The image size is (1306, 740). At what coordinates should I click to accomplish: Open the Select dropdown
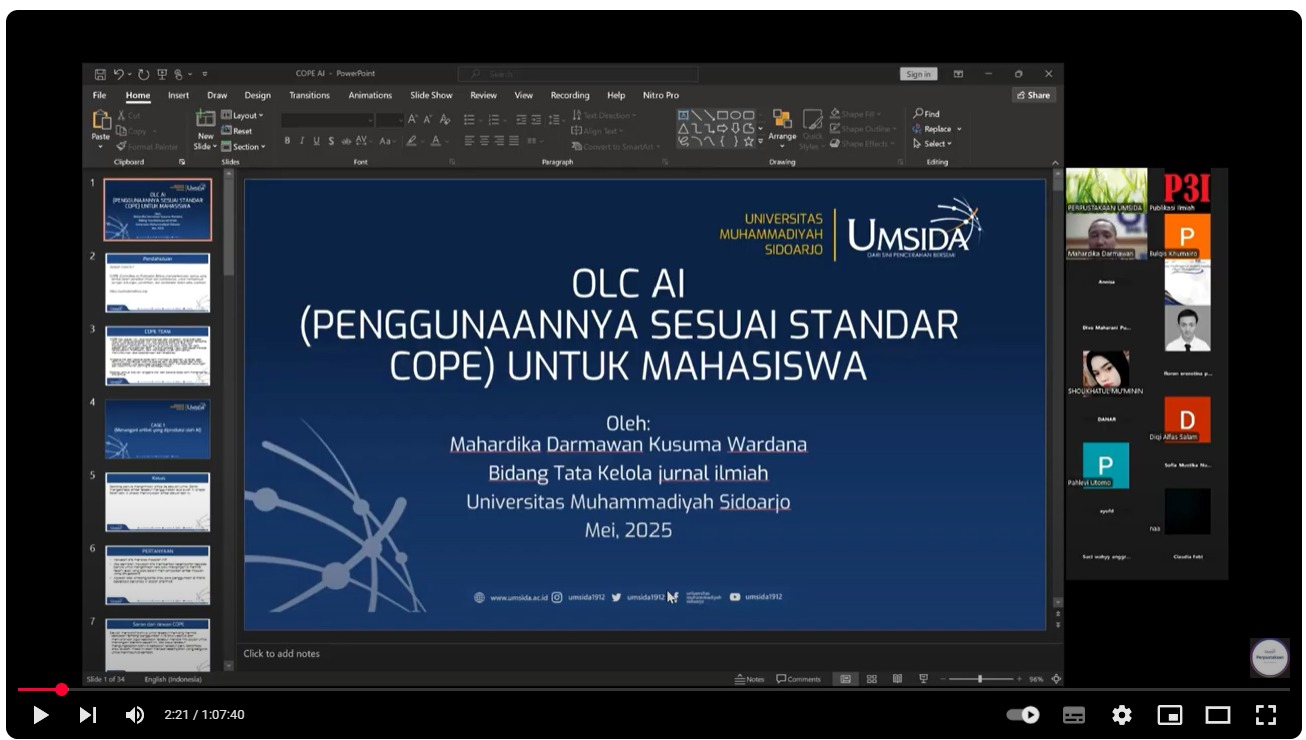[x=932, y=144]
